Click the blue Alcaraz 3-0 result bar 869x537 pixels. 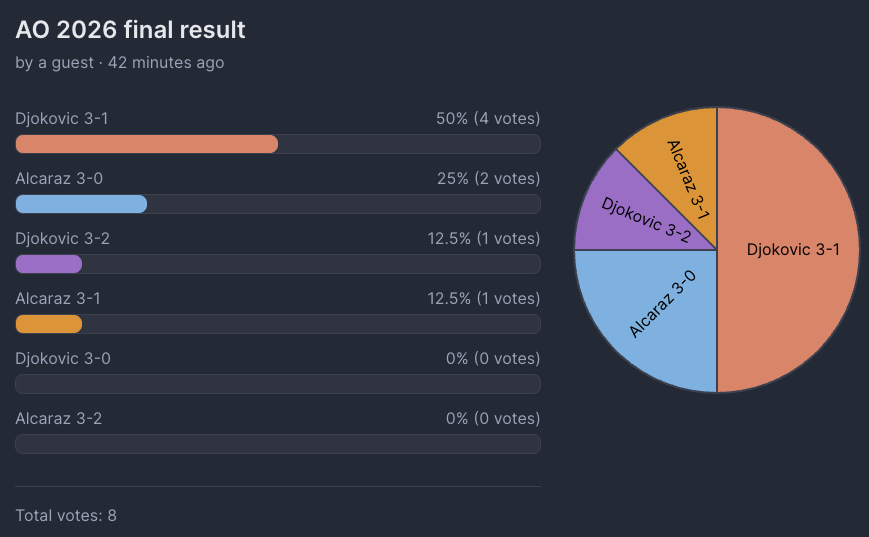(x=82, y=204)
